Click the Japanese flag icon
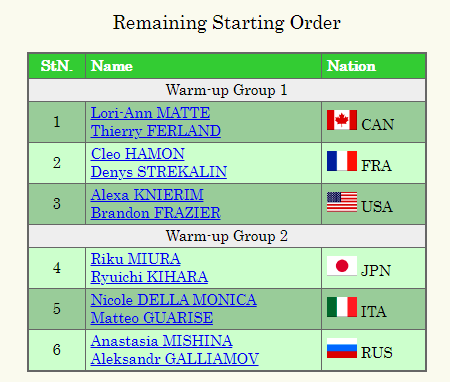The image size is (450, 382). pyautogui.click(x=342, y=266)
